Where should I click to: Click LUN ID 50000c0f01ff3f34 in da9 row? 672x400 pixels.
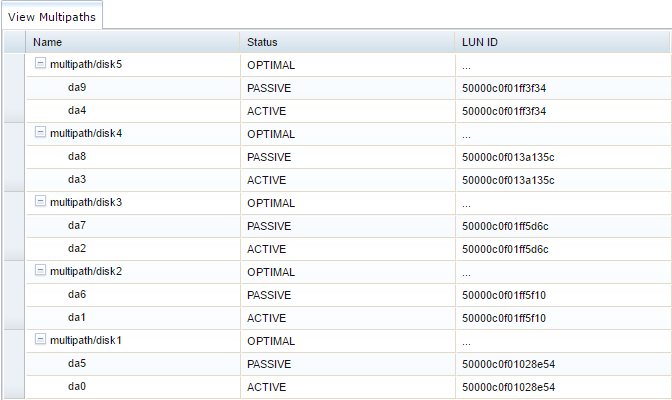pyautogui.click(x=504, y=88)
